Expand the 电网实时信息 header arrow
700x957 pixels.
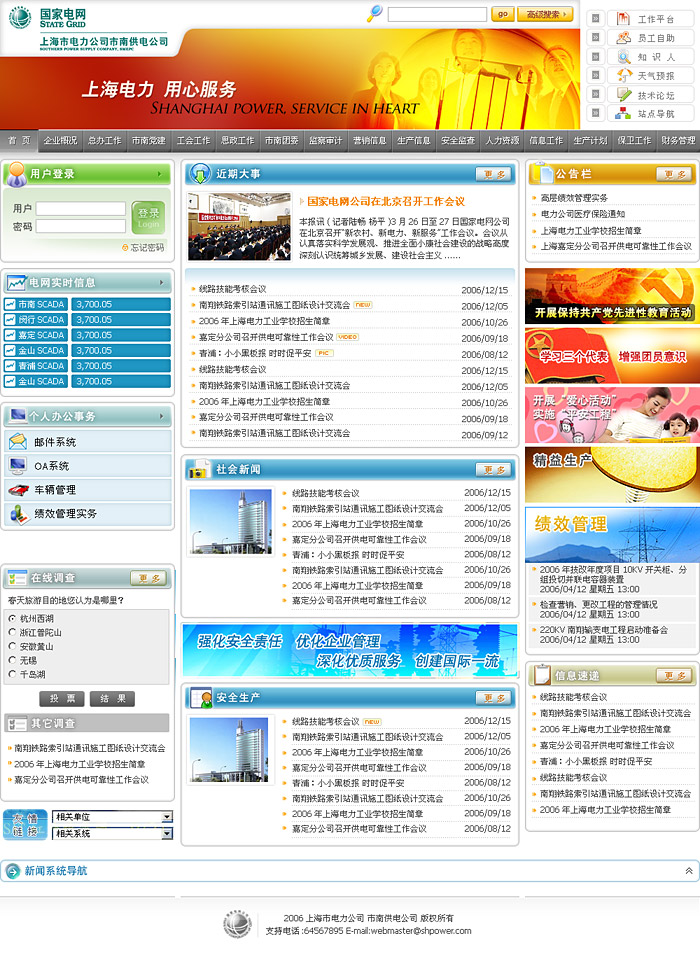(162, 283)
